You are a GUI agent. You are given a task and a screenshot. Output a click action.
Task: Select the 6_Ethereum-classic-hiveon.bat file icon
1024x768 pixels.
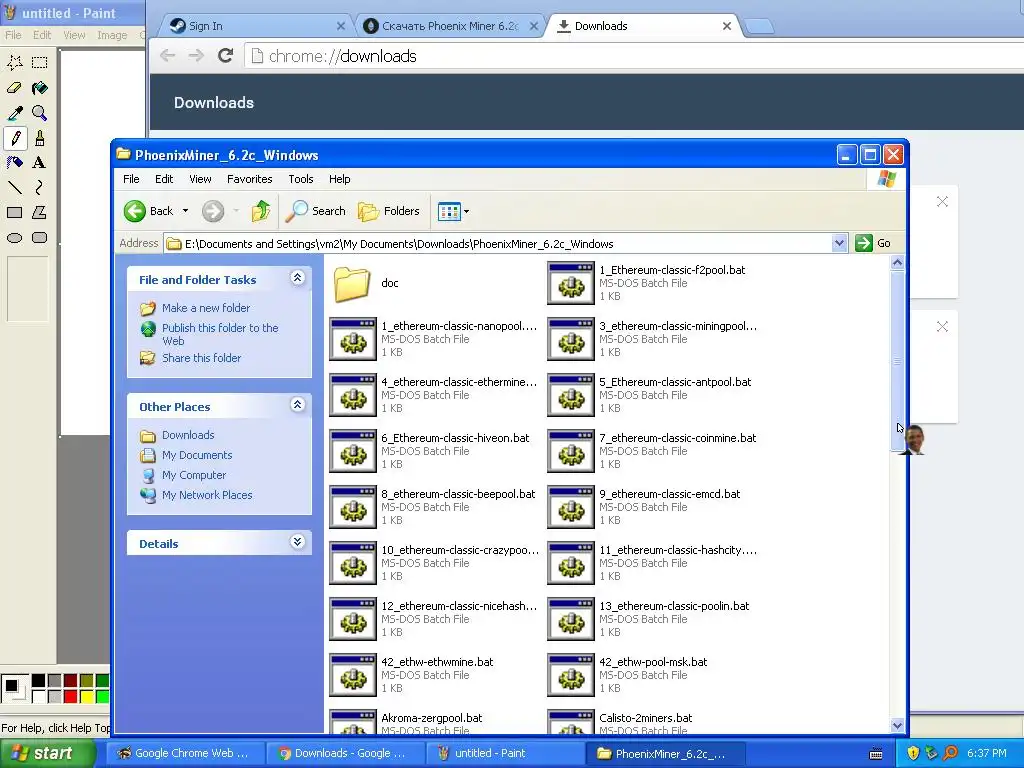[x=353, y=451]
